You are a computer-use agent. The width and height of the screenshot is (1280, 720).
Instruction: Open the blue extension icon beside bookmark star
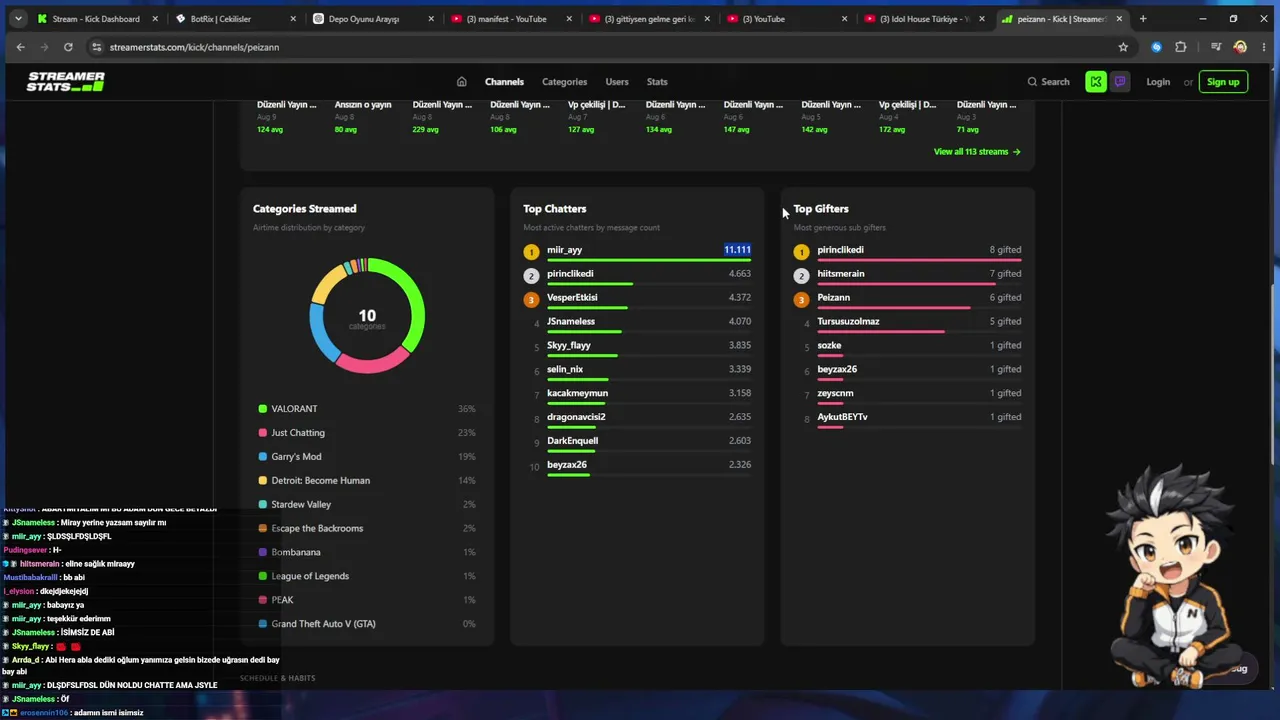[x=1157, y=47]
